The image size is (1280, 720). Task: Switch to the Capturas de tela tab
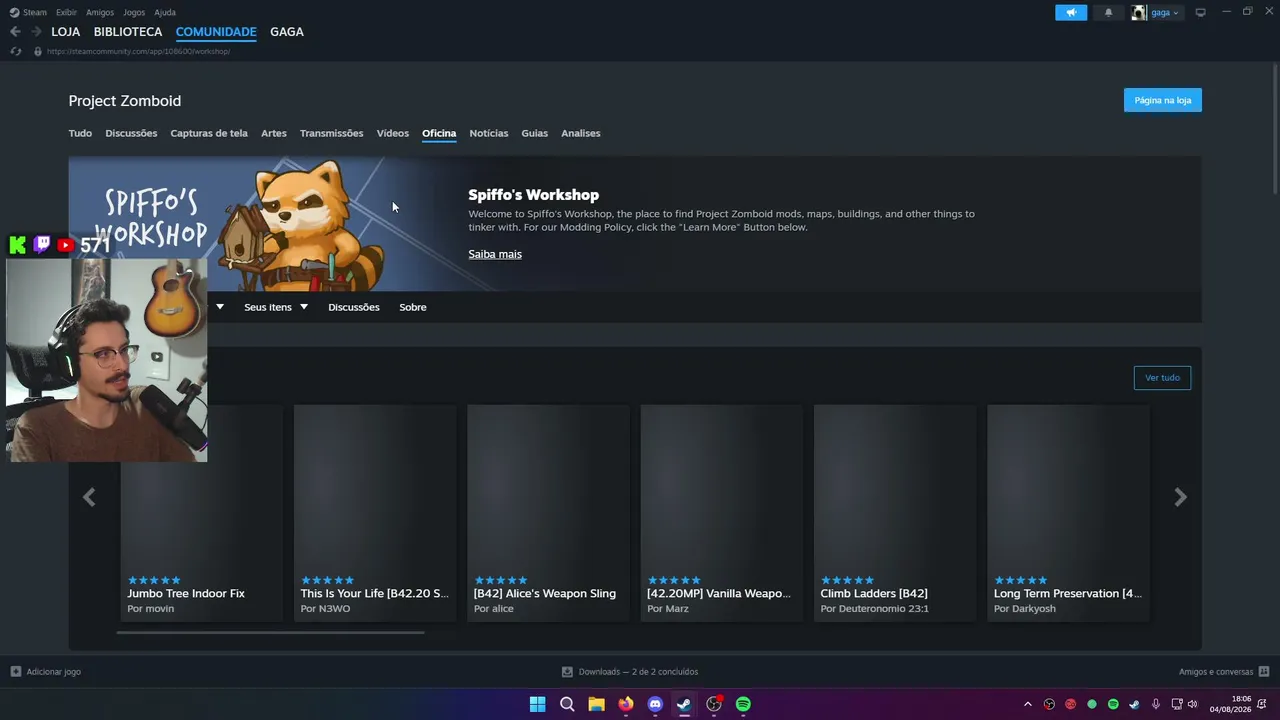209,133
